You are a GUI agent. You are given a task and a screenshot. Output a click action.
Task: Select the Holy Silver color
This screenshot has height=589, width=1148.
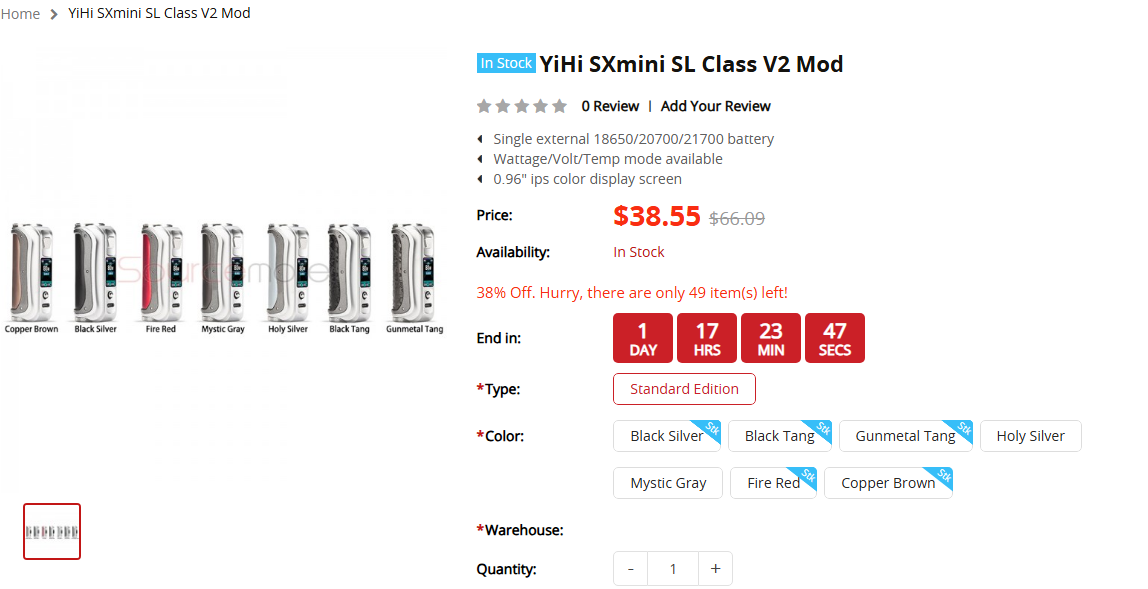(x=1030, y=436)
